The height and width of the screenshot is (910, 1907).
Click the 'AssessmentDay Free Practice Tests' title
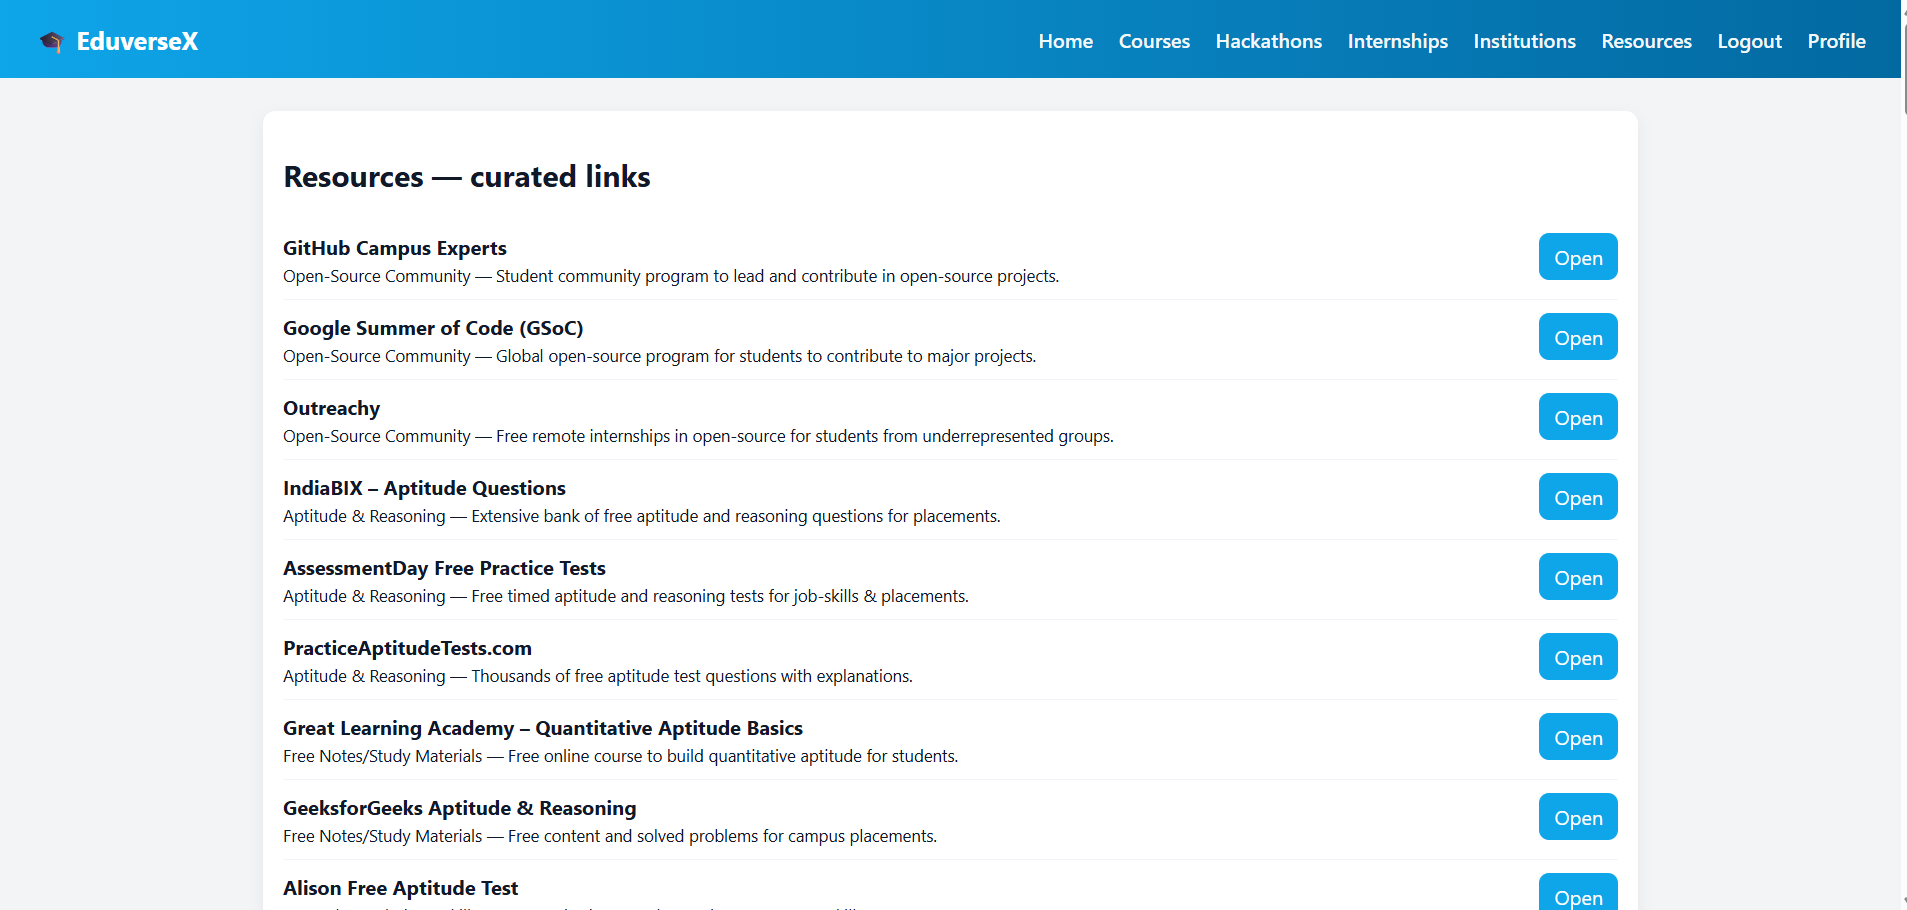pos(444,568)
